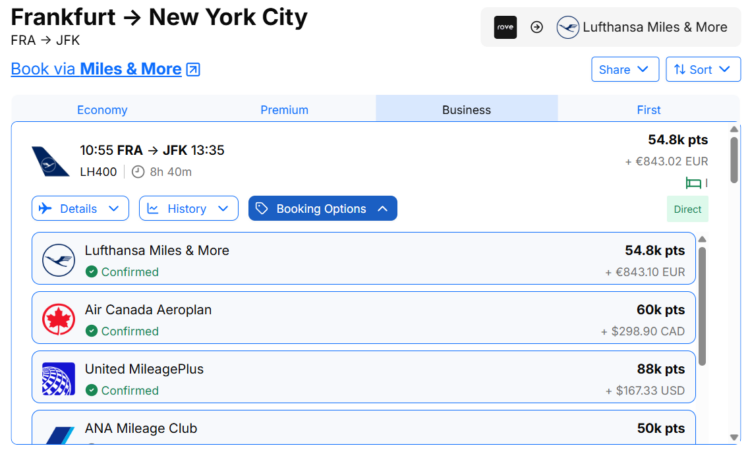Click the + €843.02 EUR surcharge text
750x450 pixels.
(667, 162)
